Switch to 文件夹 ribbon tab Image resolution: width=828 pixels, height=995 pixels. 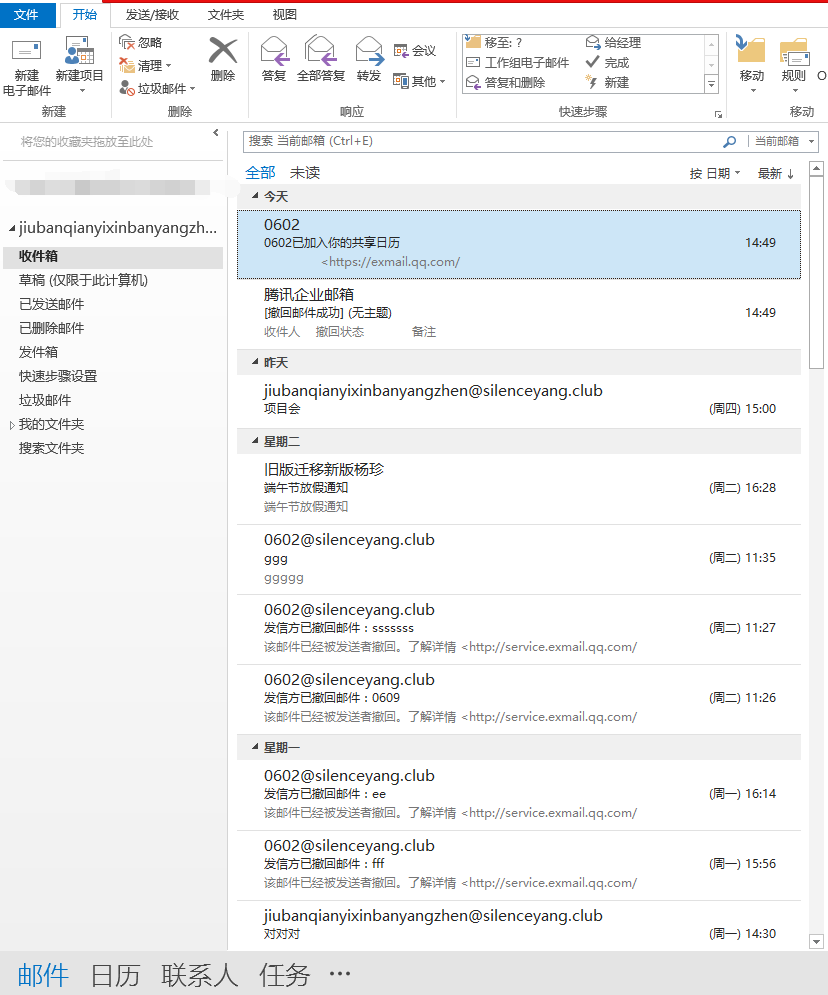226,15
